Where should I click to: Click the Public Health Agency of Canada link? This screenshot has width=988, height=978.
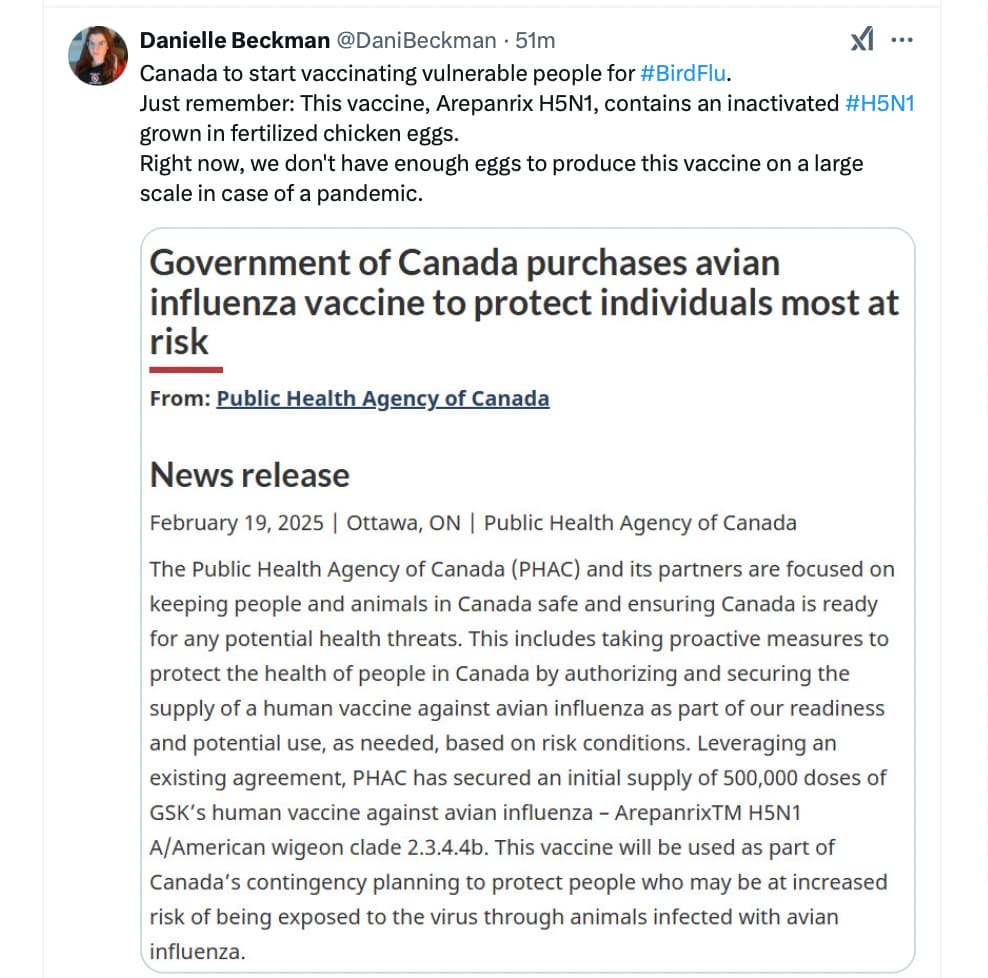(383, 398)
